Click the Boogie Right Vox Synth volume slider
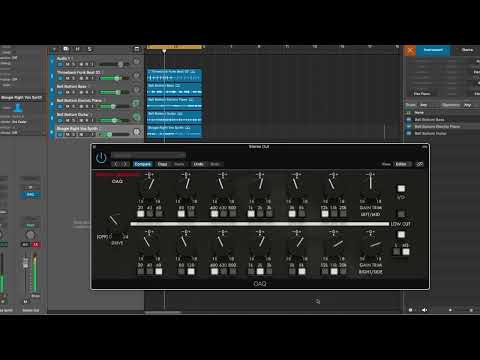 [114, 134]
